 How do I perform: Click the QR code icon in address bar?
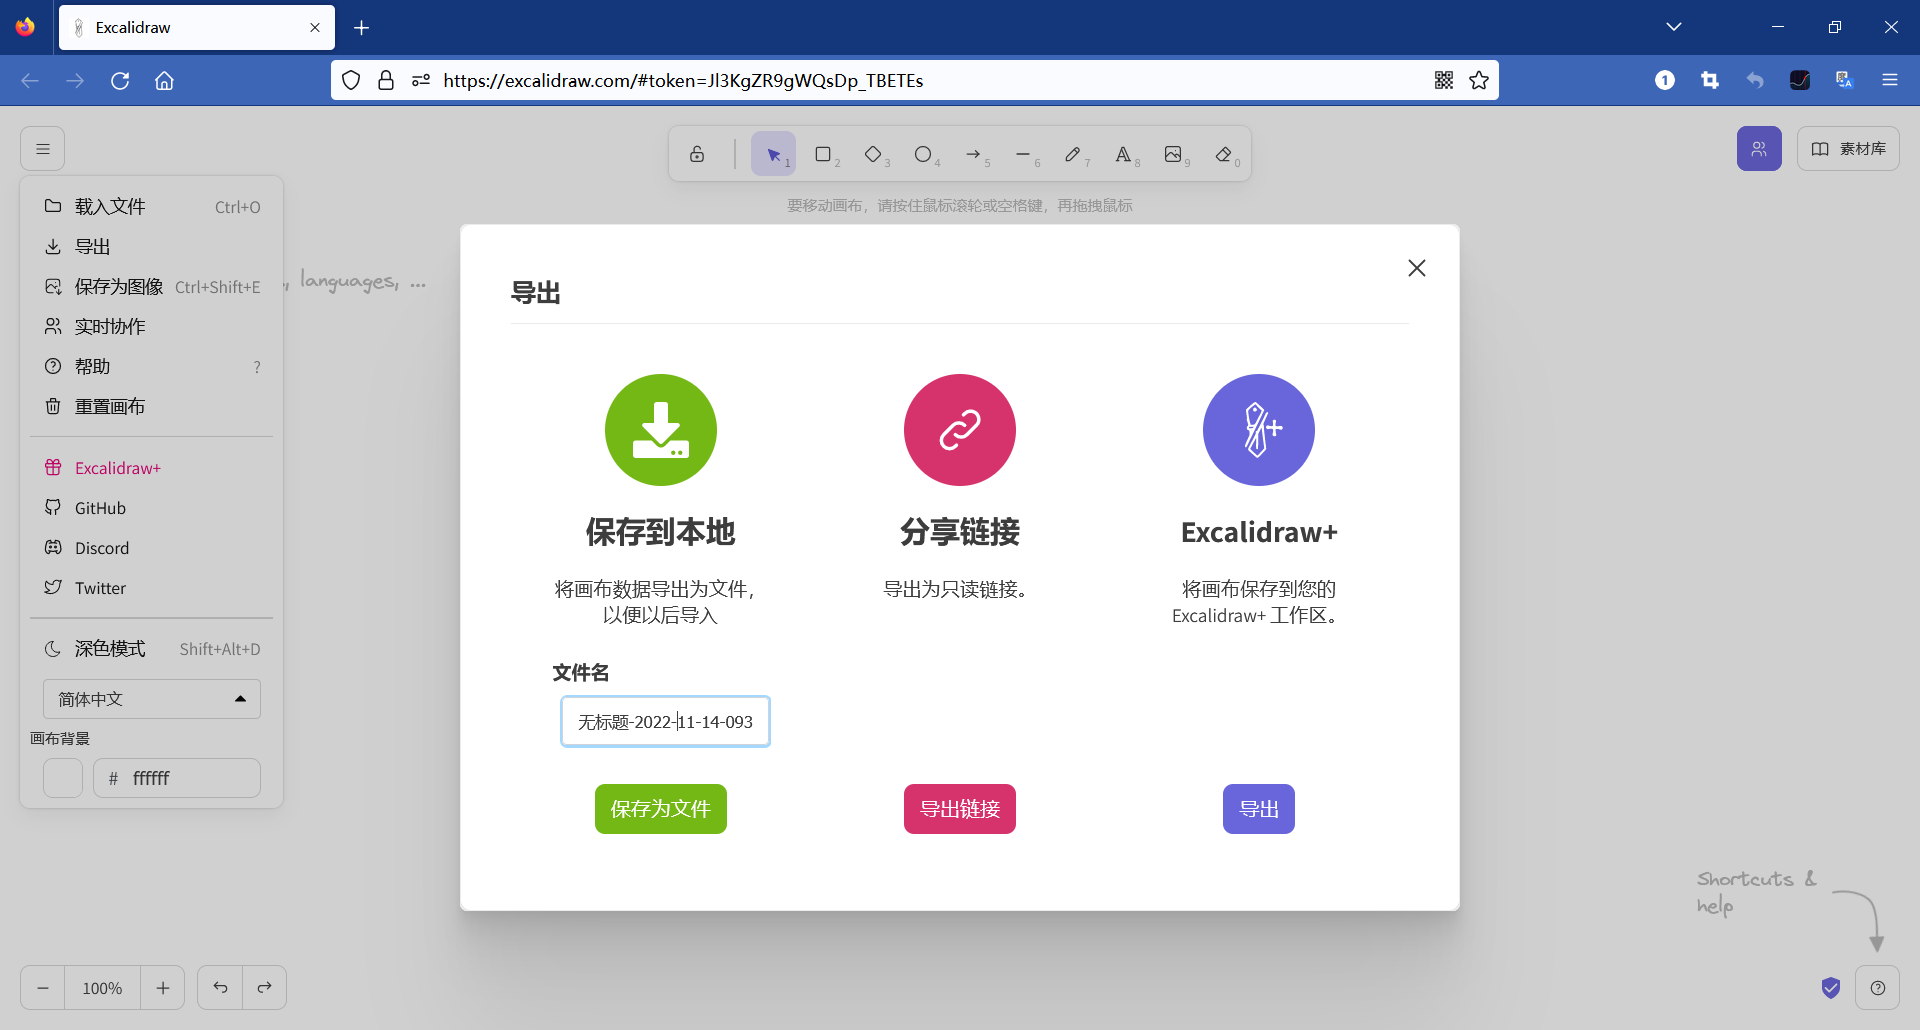pos(1444,80)
